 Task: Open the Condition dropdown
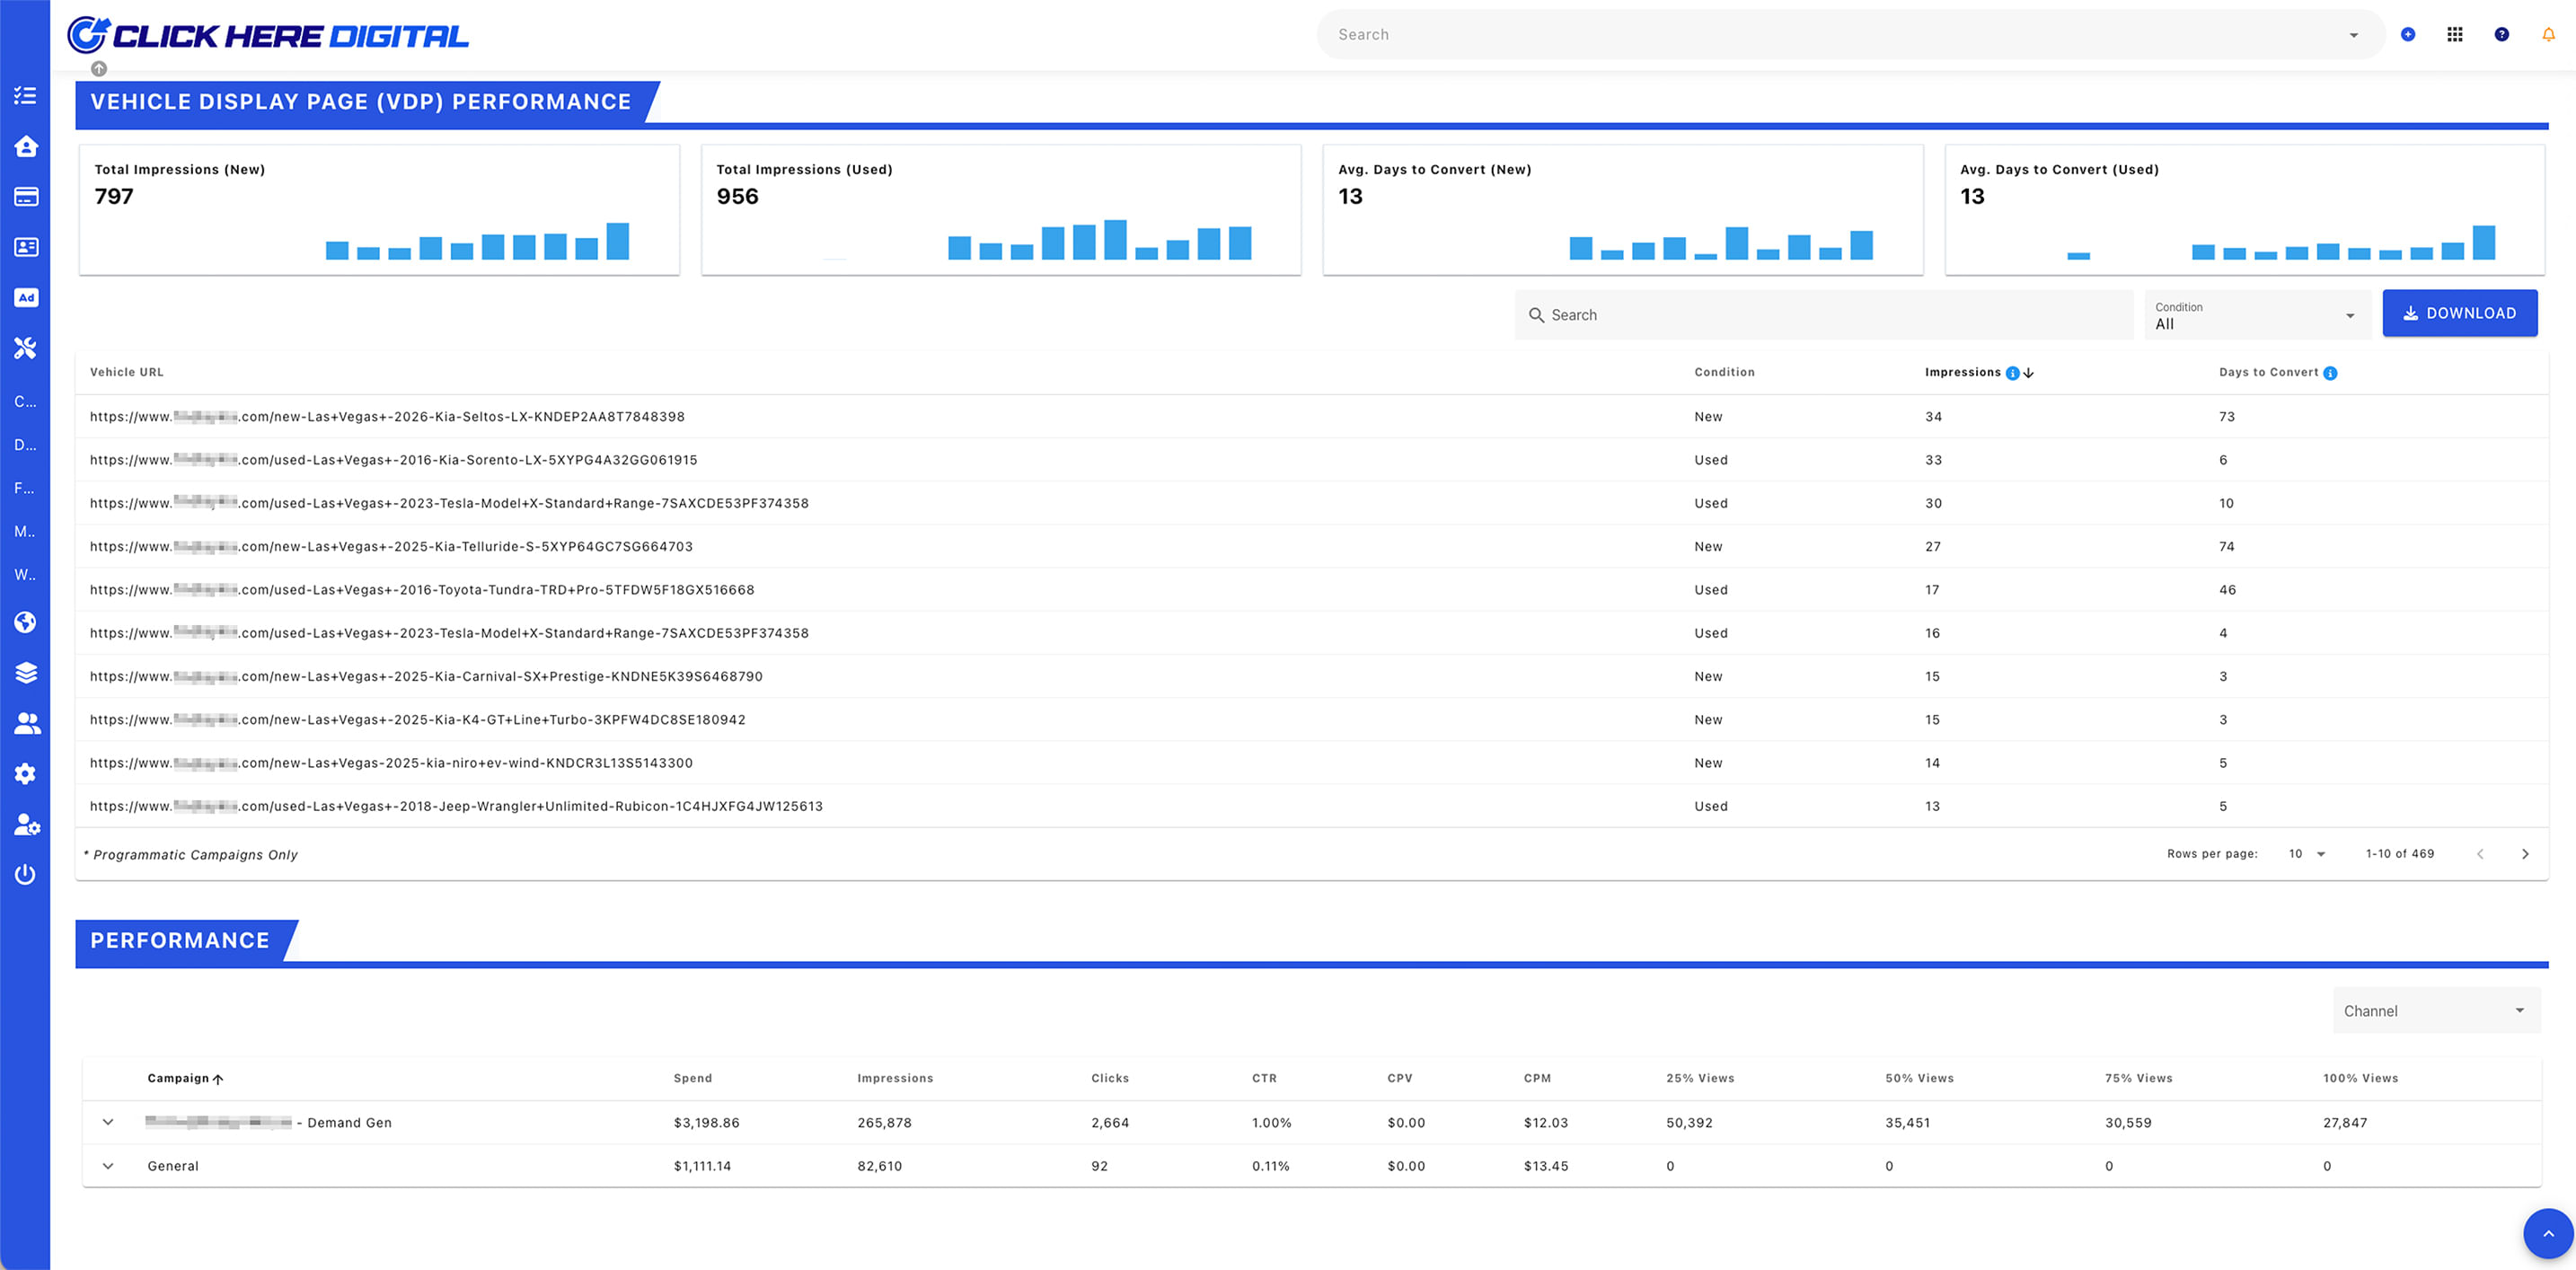pos(2256,315)
